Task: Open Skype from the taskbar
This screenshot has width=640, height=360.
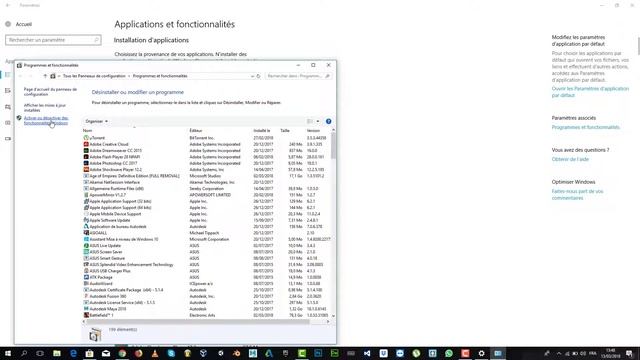Action: 171,353
